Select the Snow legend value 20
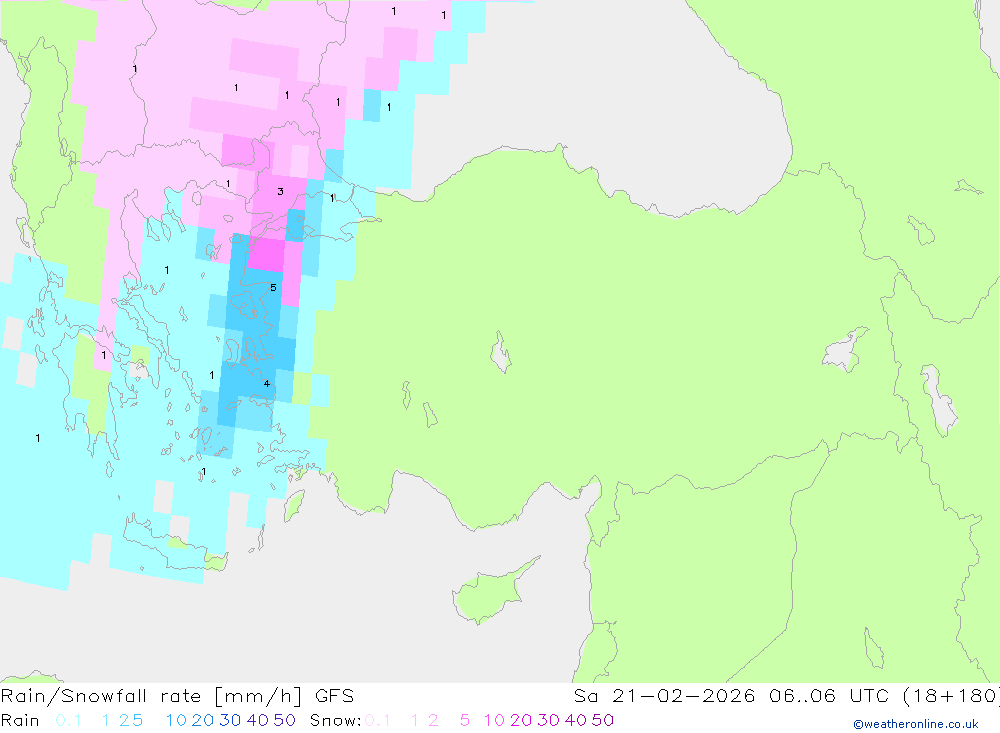 (x=521, y=720)
